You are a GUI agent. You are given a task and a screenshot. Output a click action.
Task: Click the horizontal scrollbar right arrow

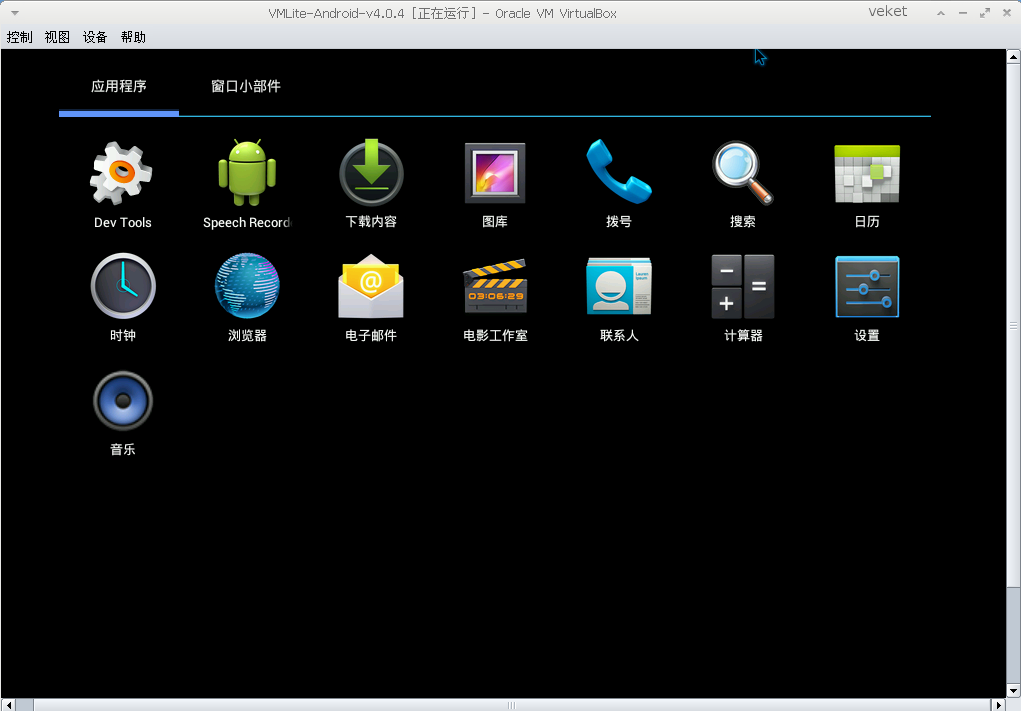[x=1000, y=705]
